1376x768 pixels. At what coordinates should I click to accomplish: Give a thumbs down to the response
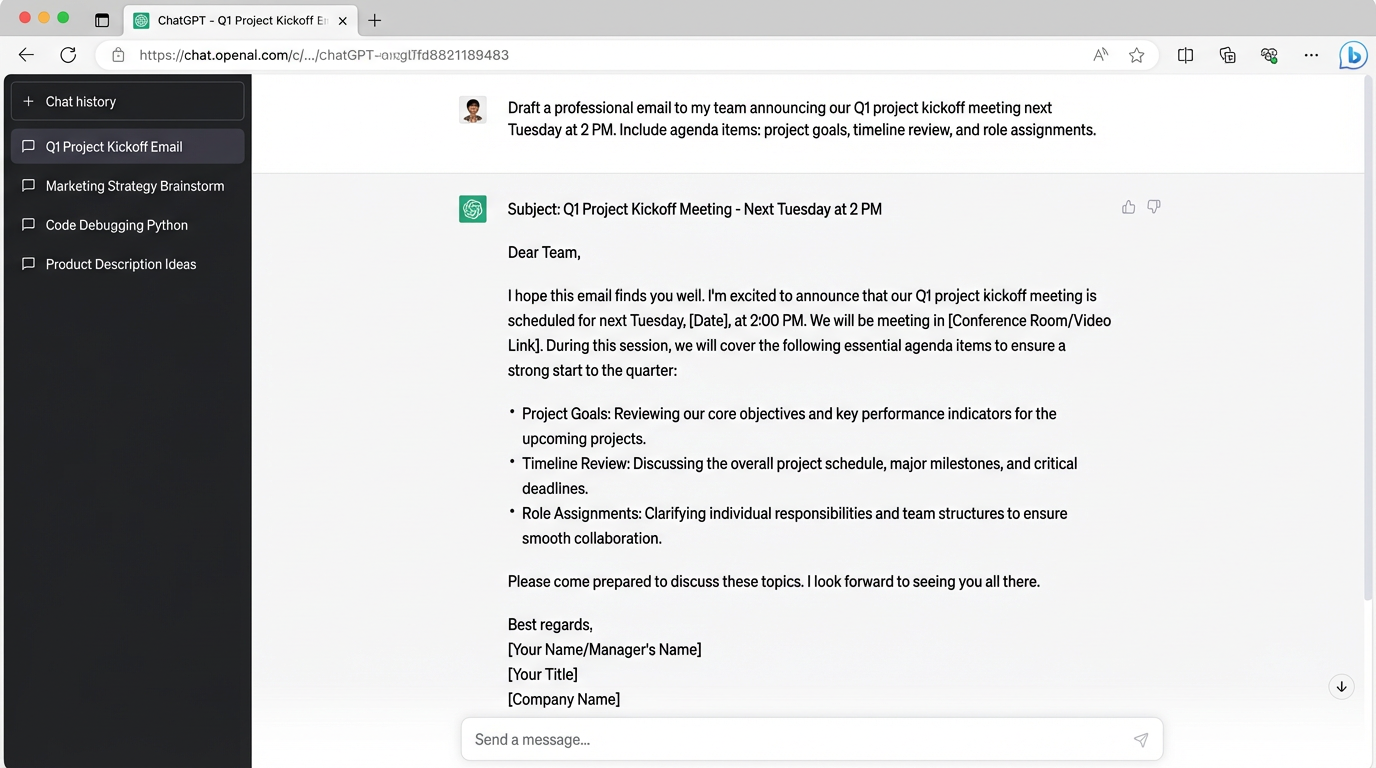1154,207
